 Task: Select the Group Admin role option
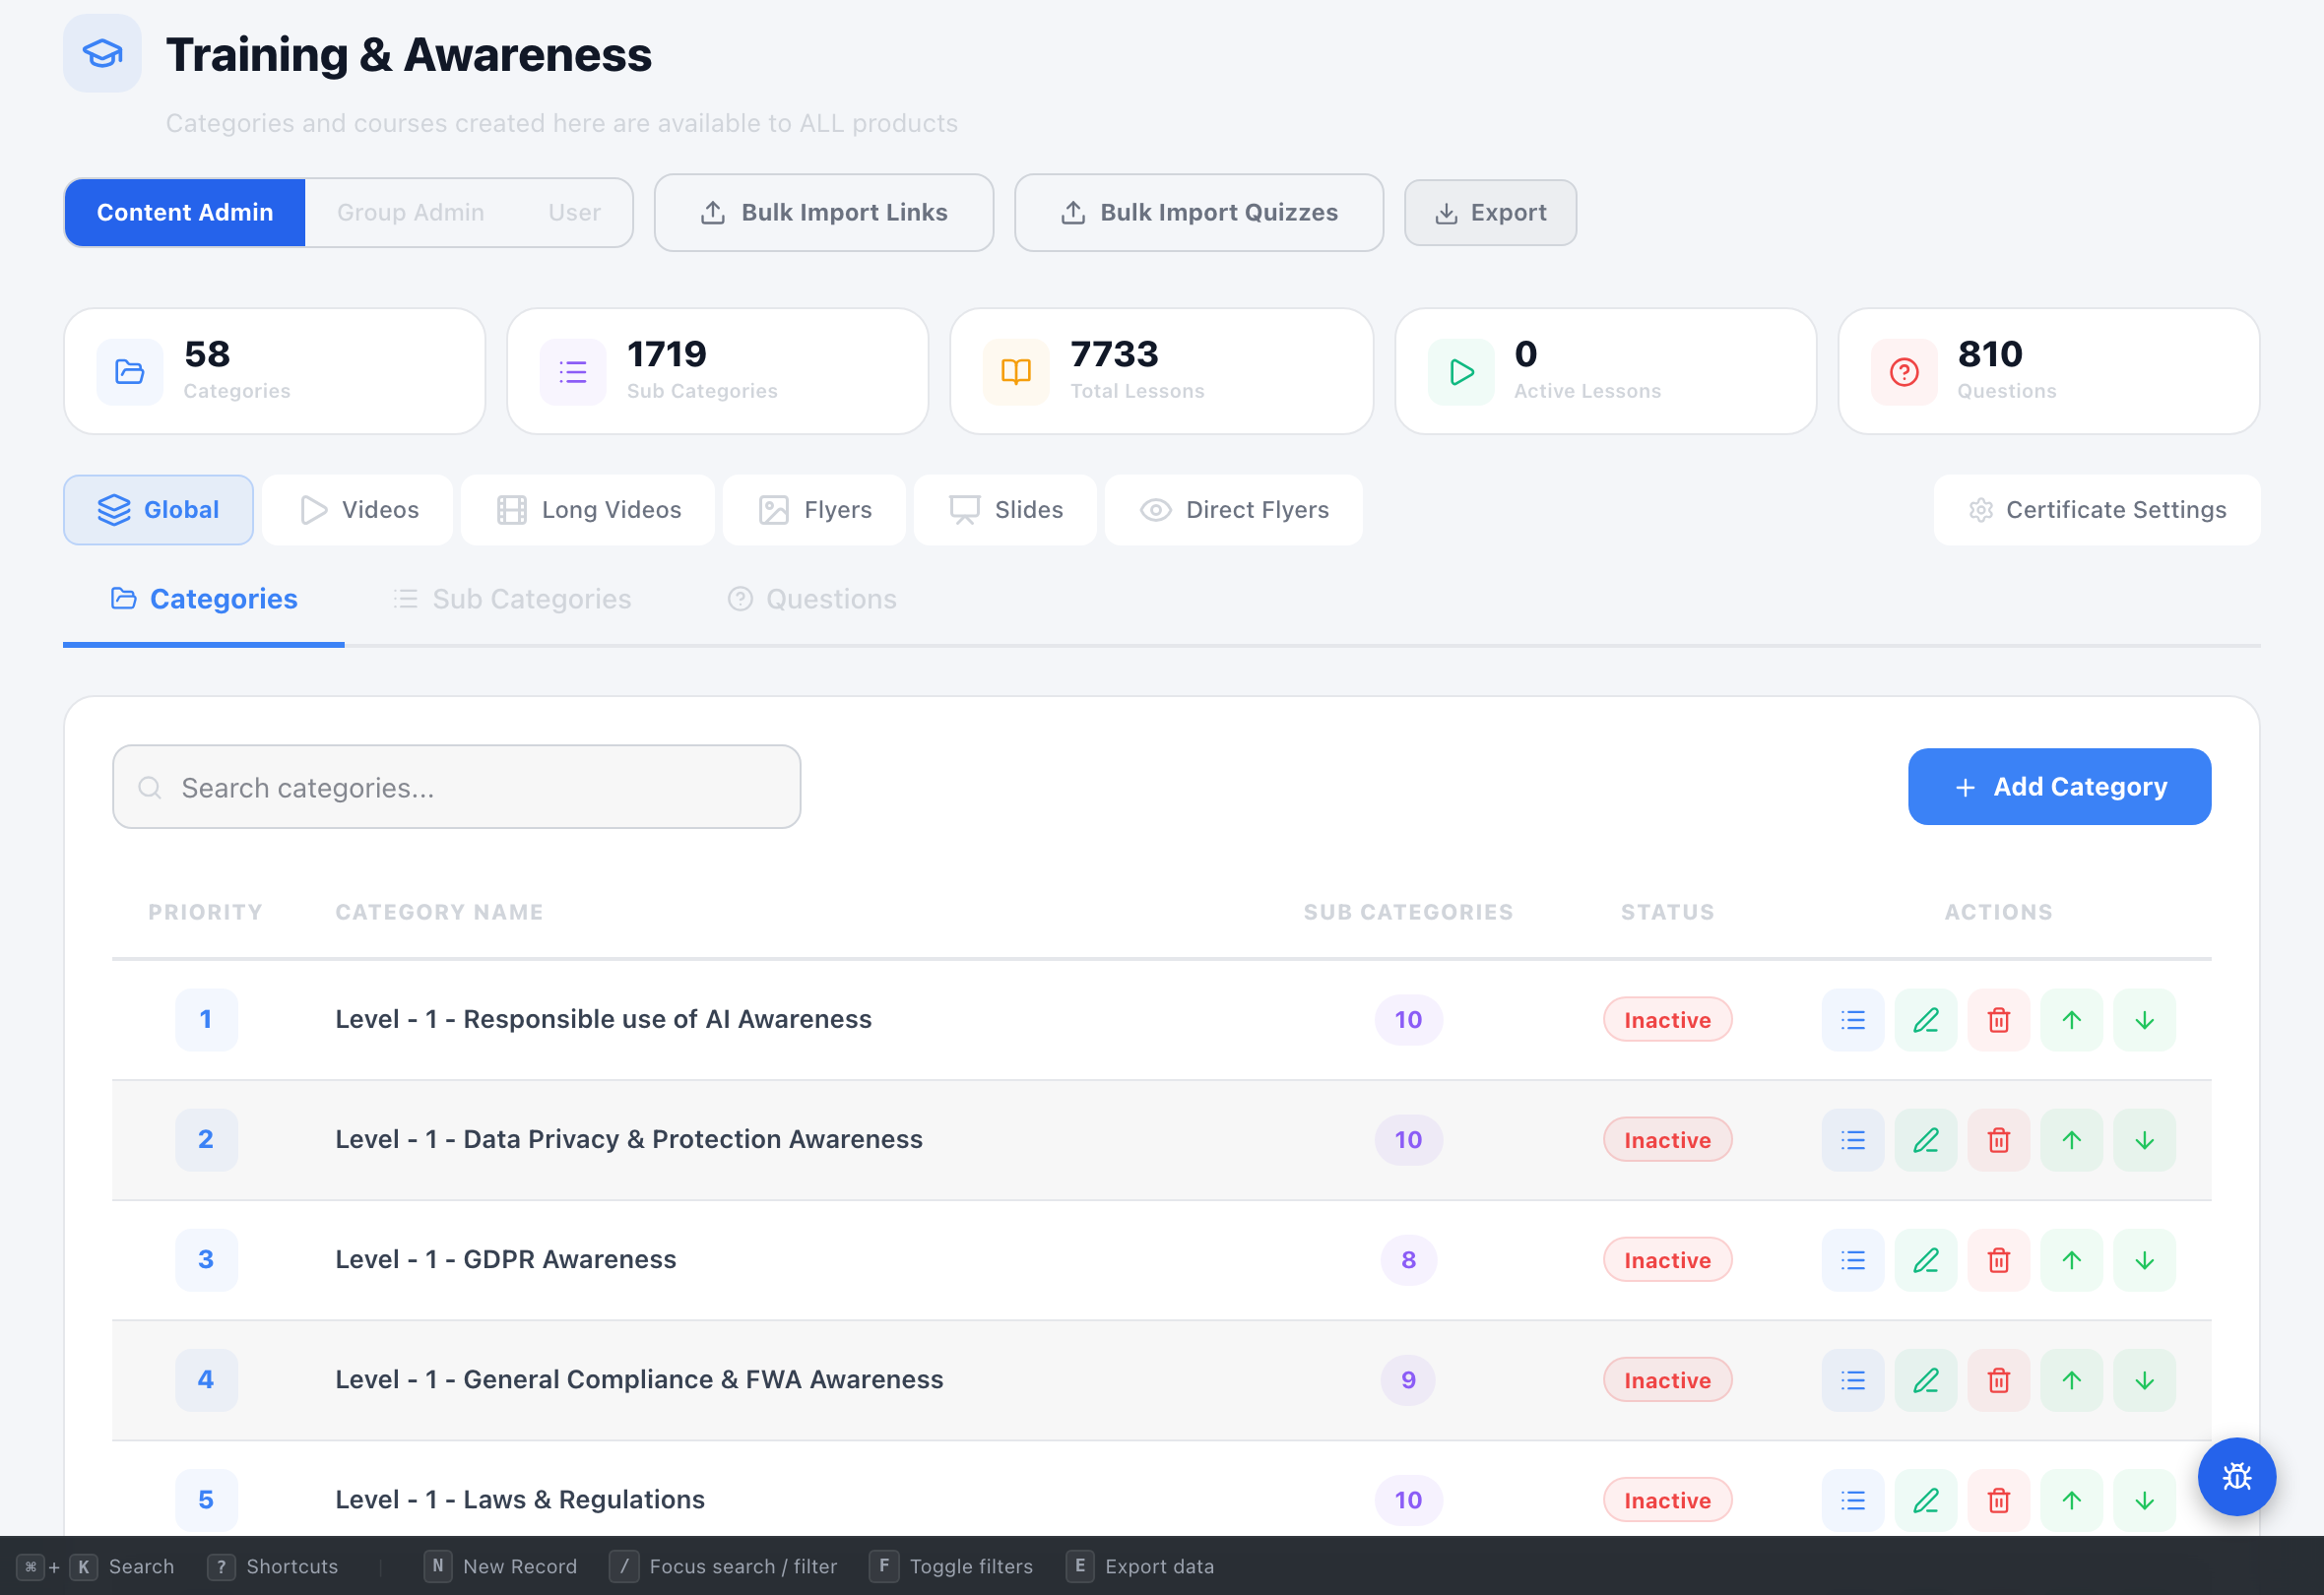pos(410,212)
